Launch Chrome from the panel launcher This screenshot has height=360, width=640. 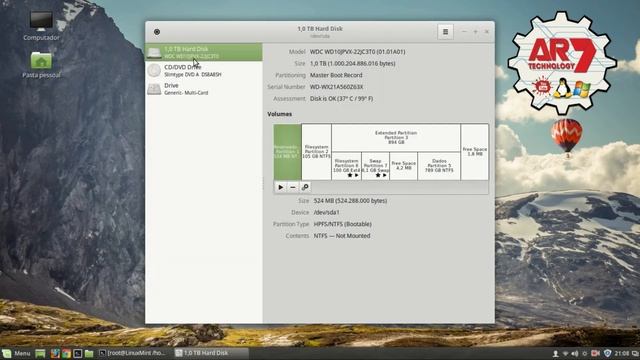(66, 353)
